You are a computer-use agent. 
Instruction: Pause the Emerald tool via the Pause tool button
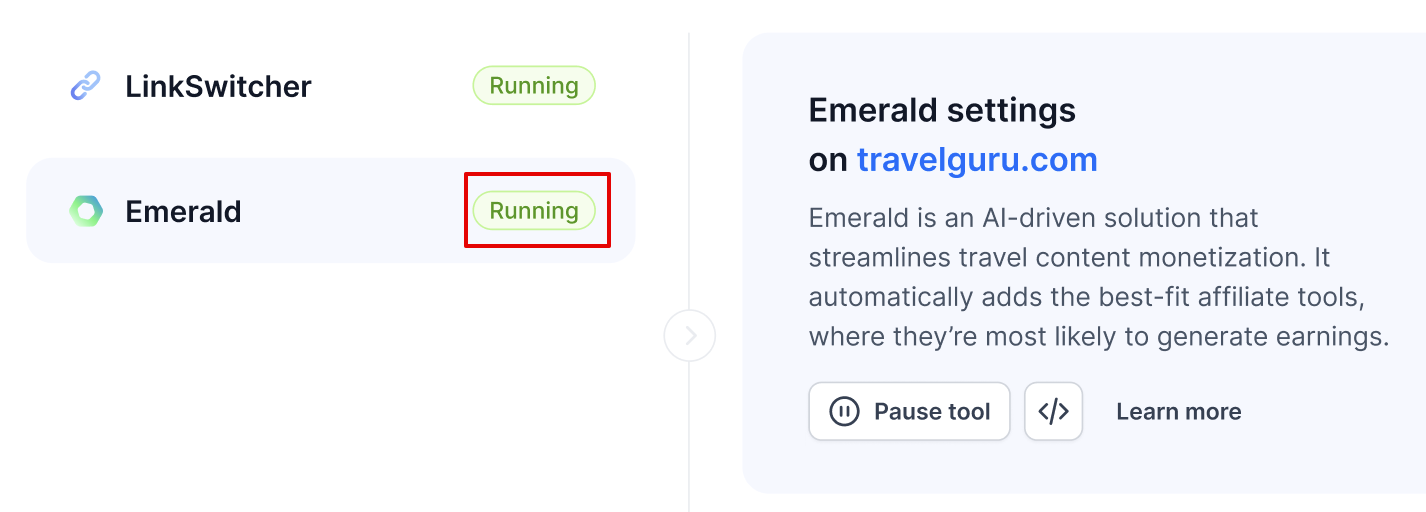coord(909,411)
